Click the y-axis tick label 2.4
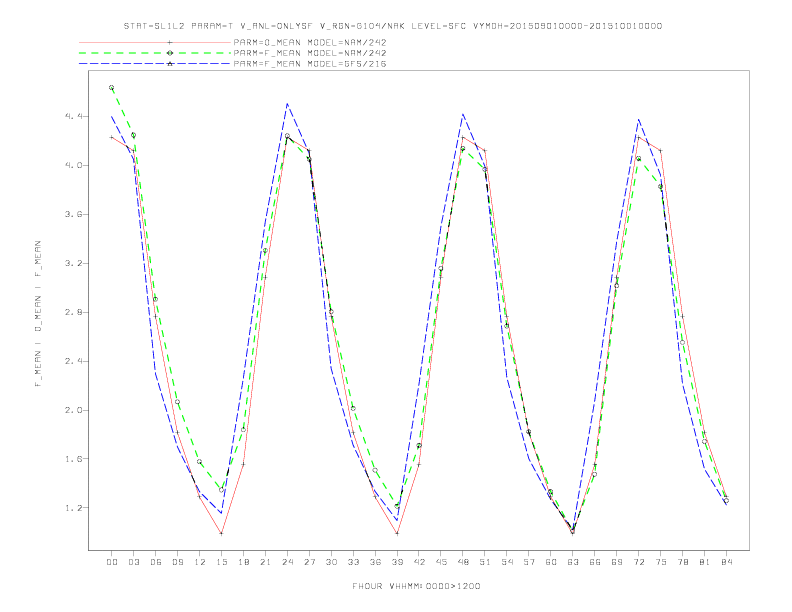 [x=73, y=361]
